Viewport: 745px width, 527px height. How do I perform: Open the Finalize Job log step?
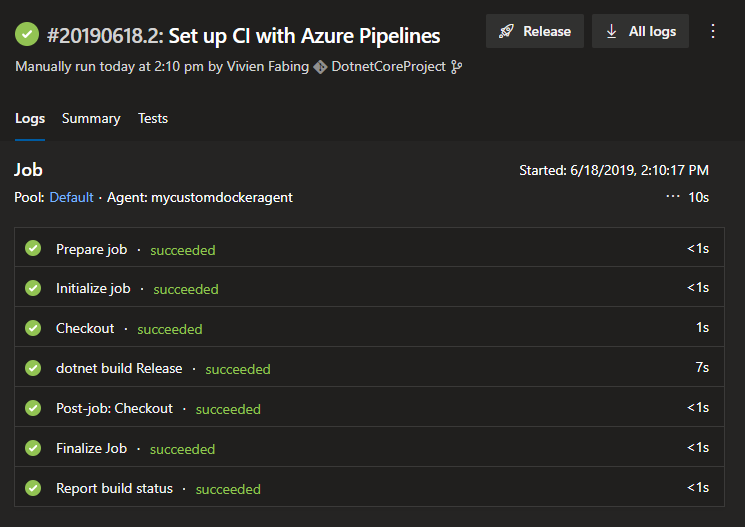coord(369,447)
